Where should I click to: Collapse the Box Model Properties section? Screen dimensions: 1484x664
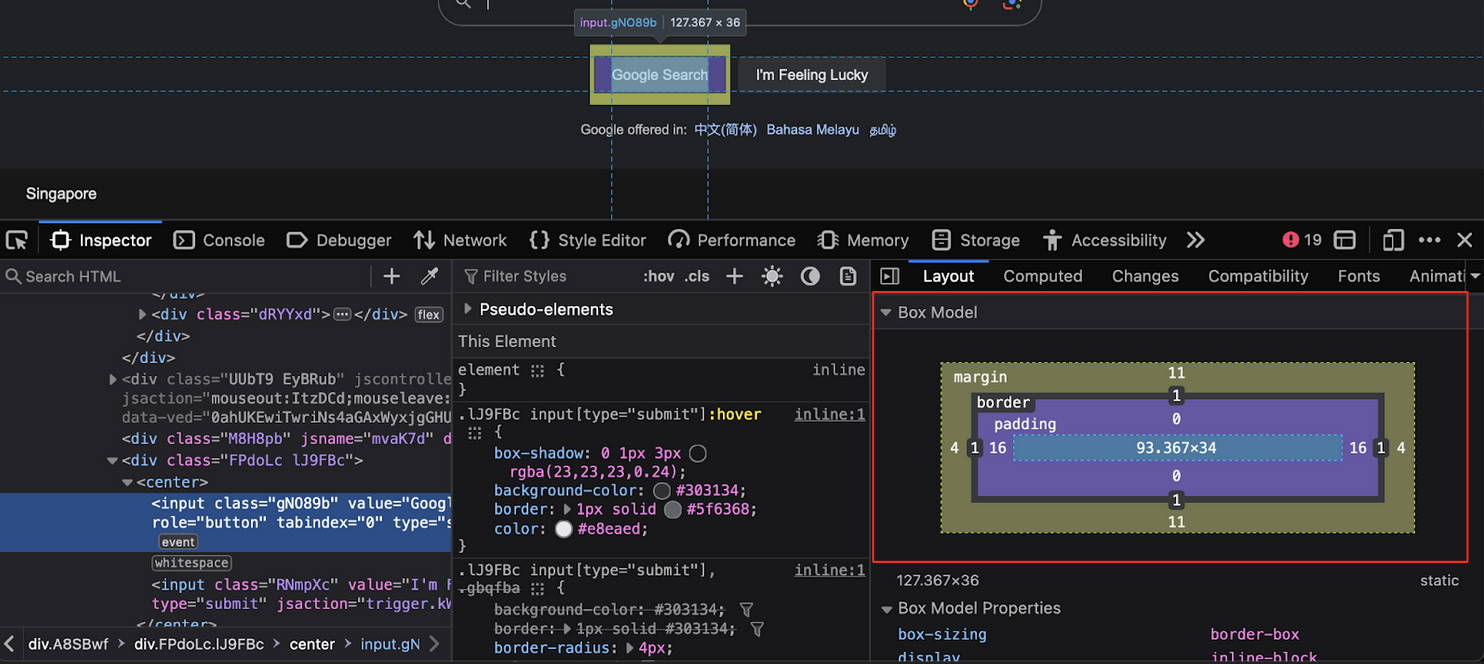(886, 608)
